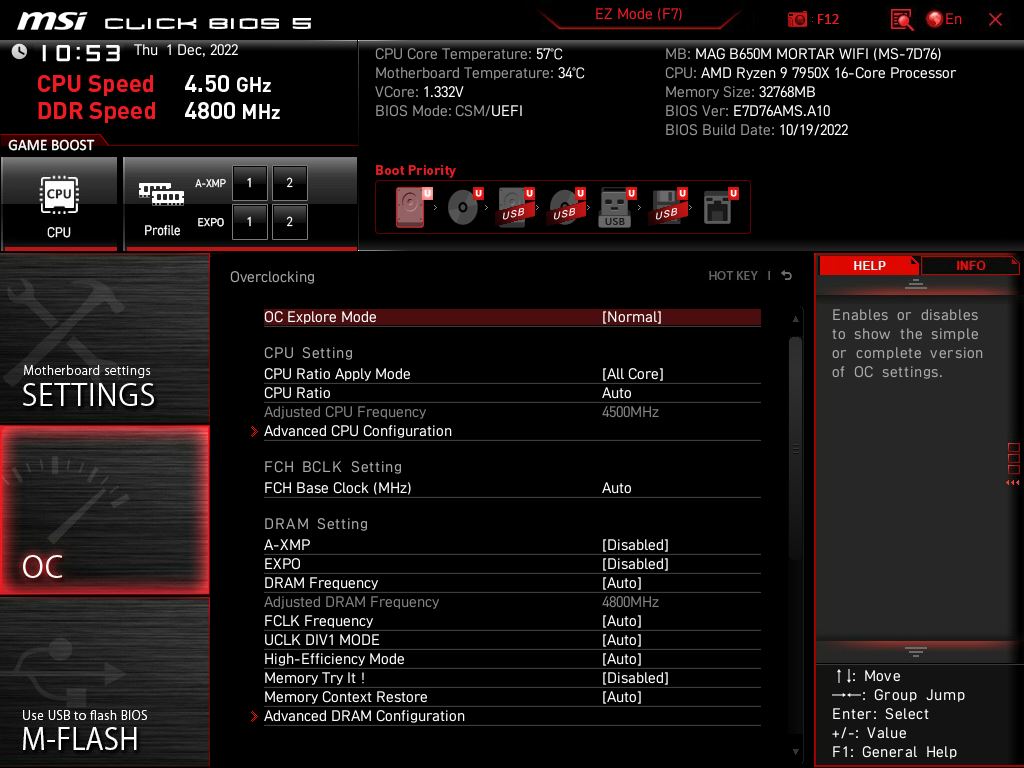Open the Memory Try It ! option
1024x768 pixels.
512,678
